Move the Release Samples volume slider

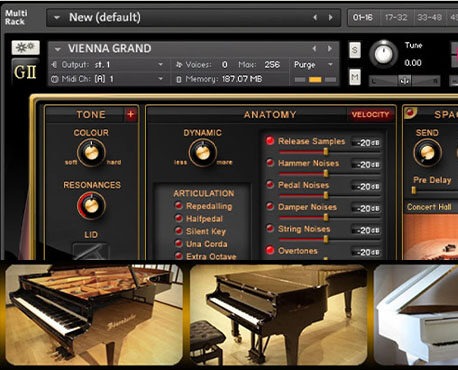326,152
